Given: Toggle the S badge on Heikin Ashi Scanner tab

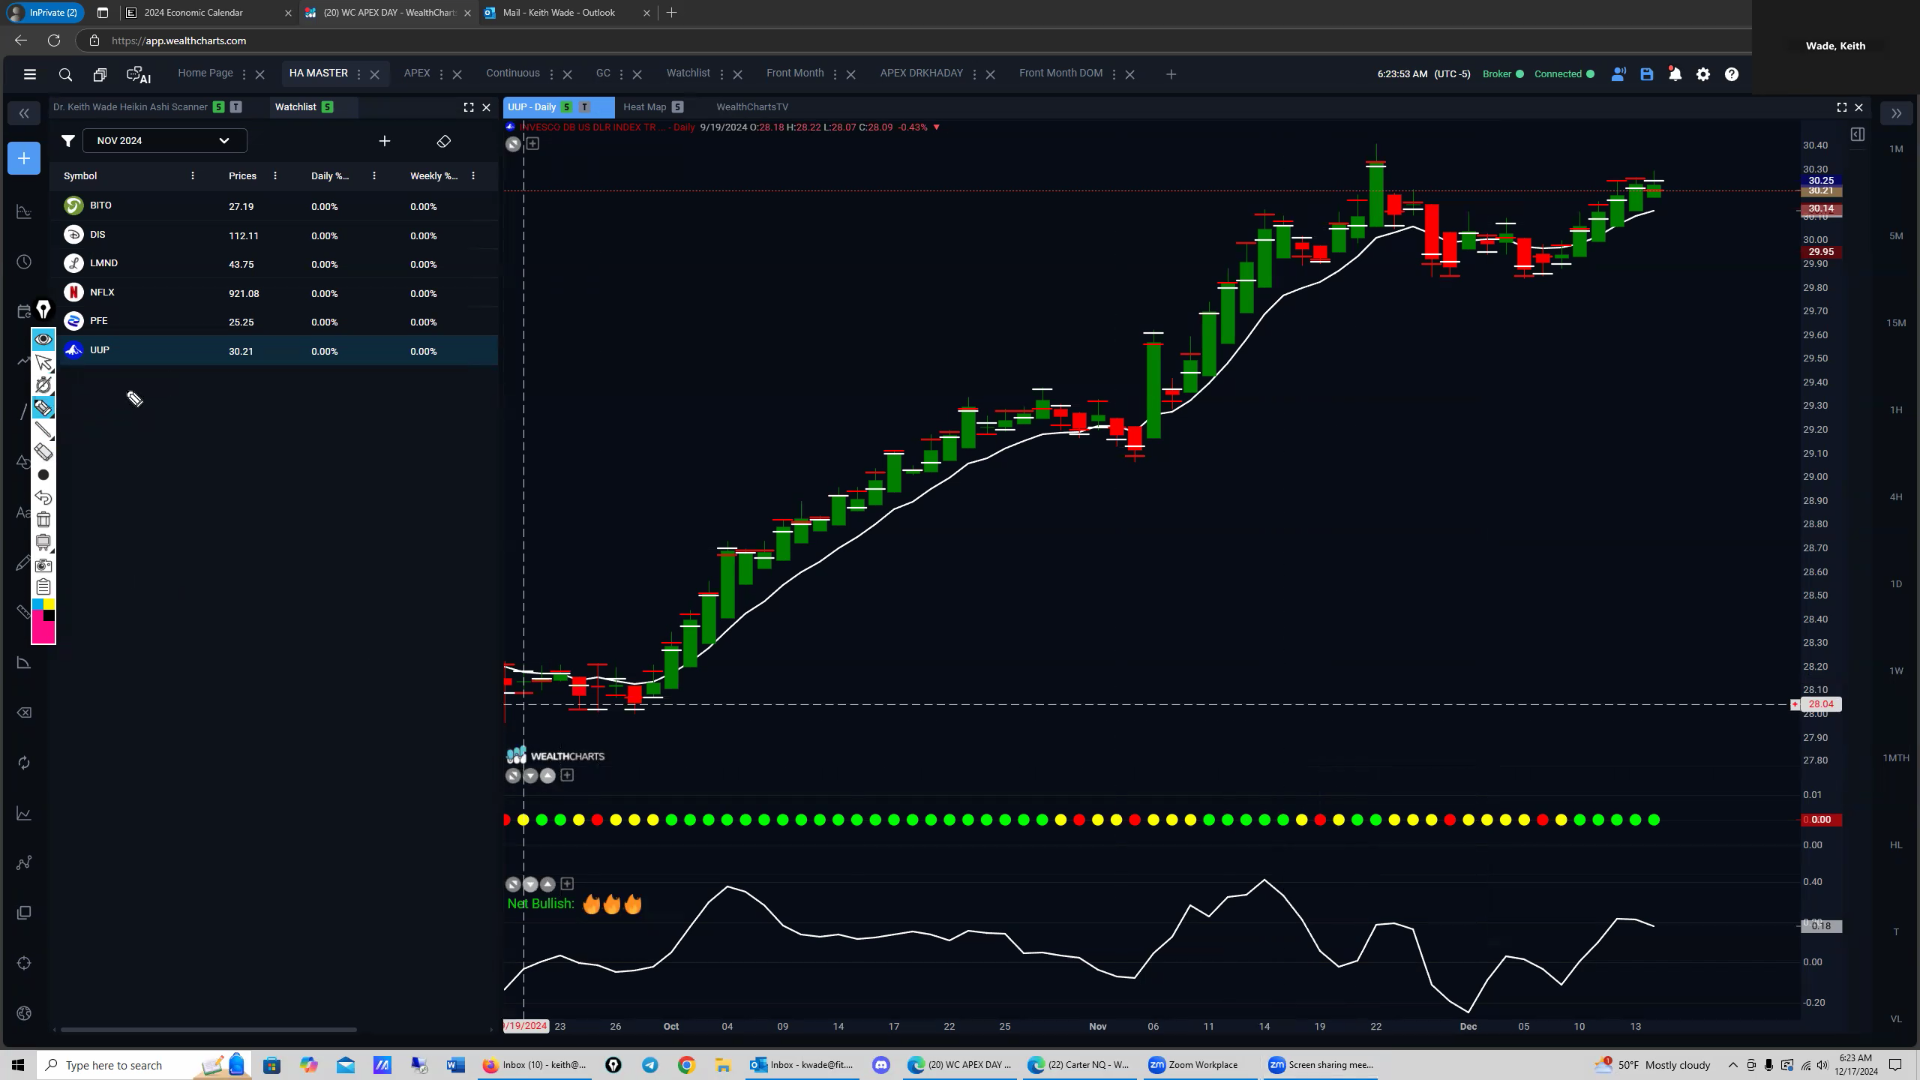Looking at the screenshot, I should tap(218, 107).
